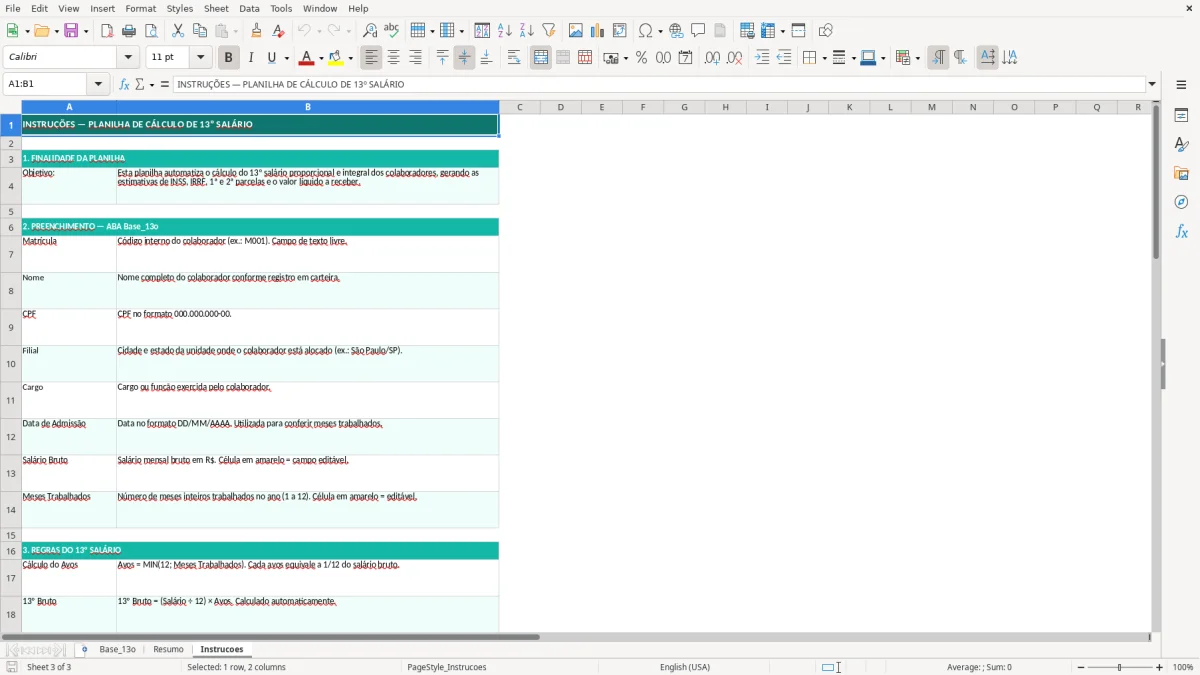Expand the Name Box A1:B1 dropdown

[98, 84]
